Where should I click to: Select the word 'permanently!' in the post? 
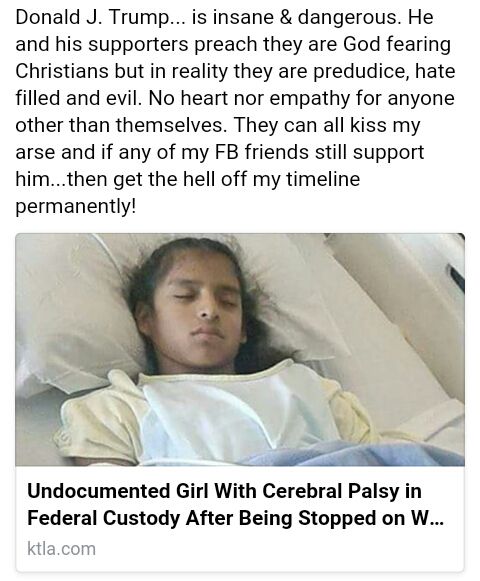click(76, 206)
